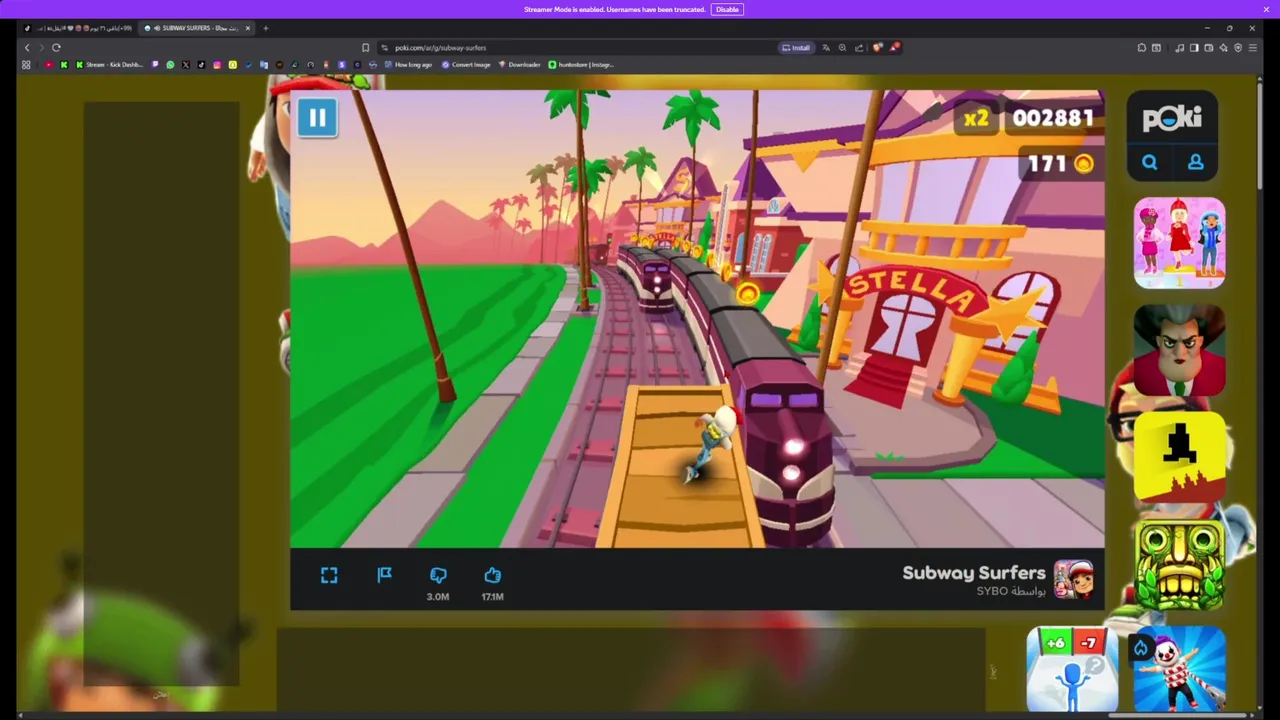Dismiss the Streamer Mode banner
Viewport: 1280px width, 720px height.
coord(1266,9)
